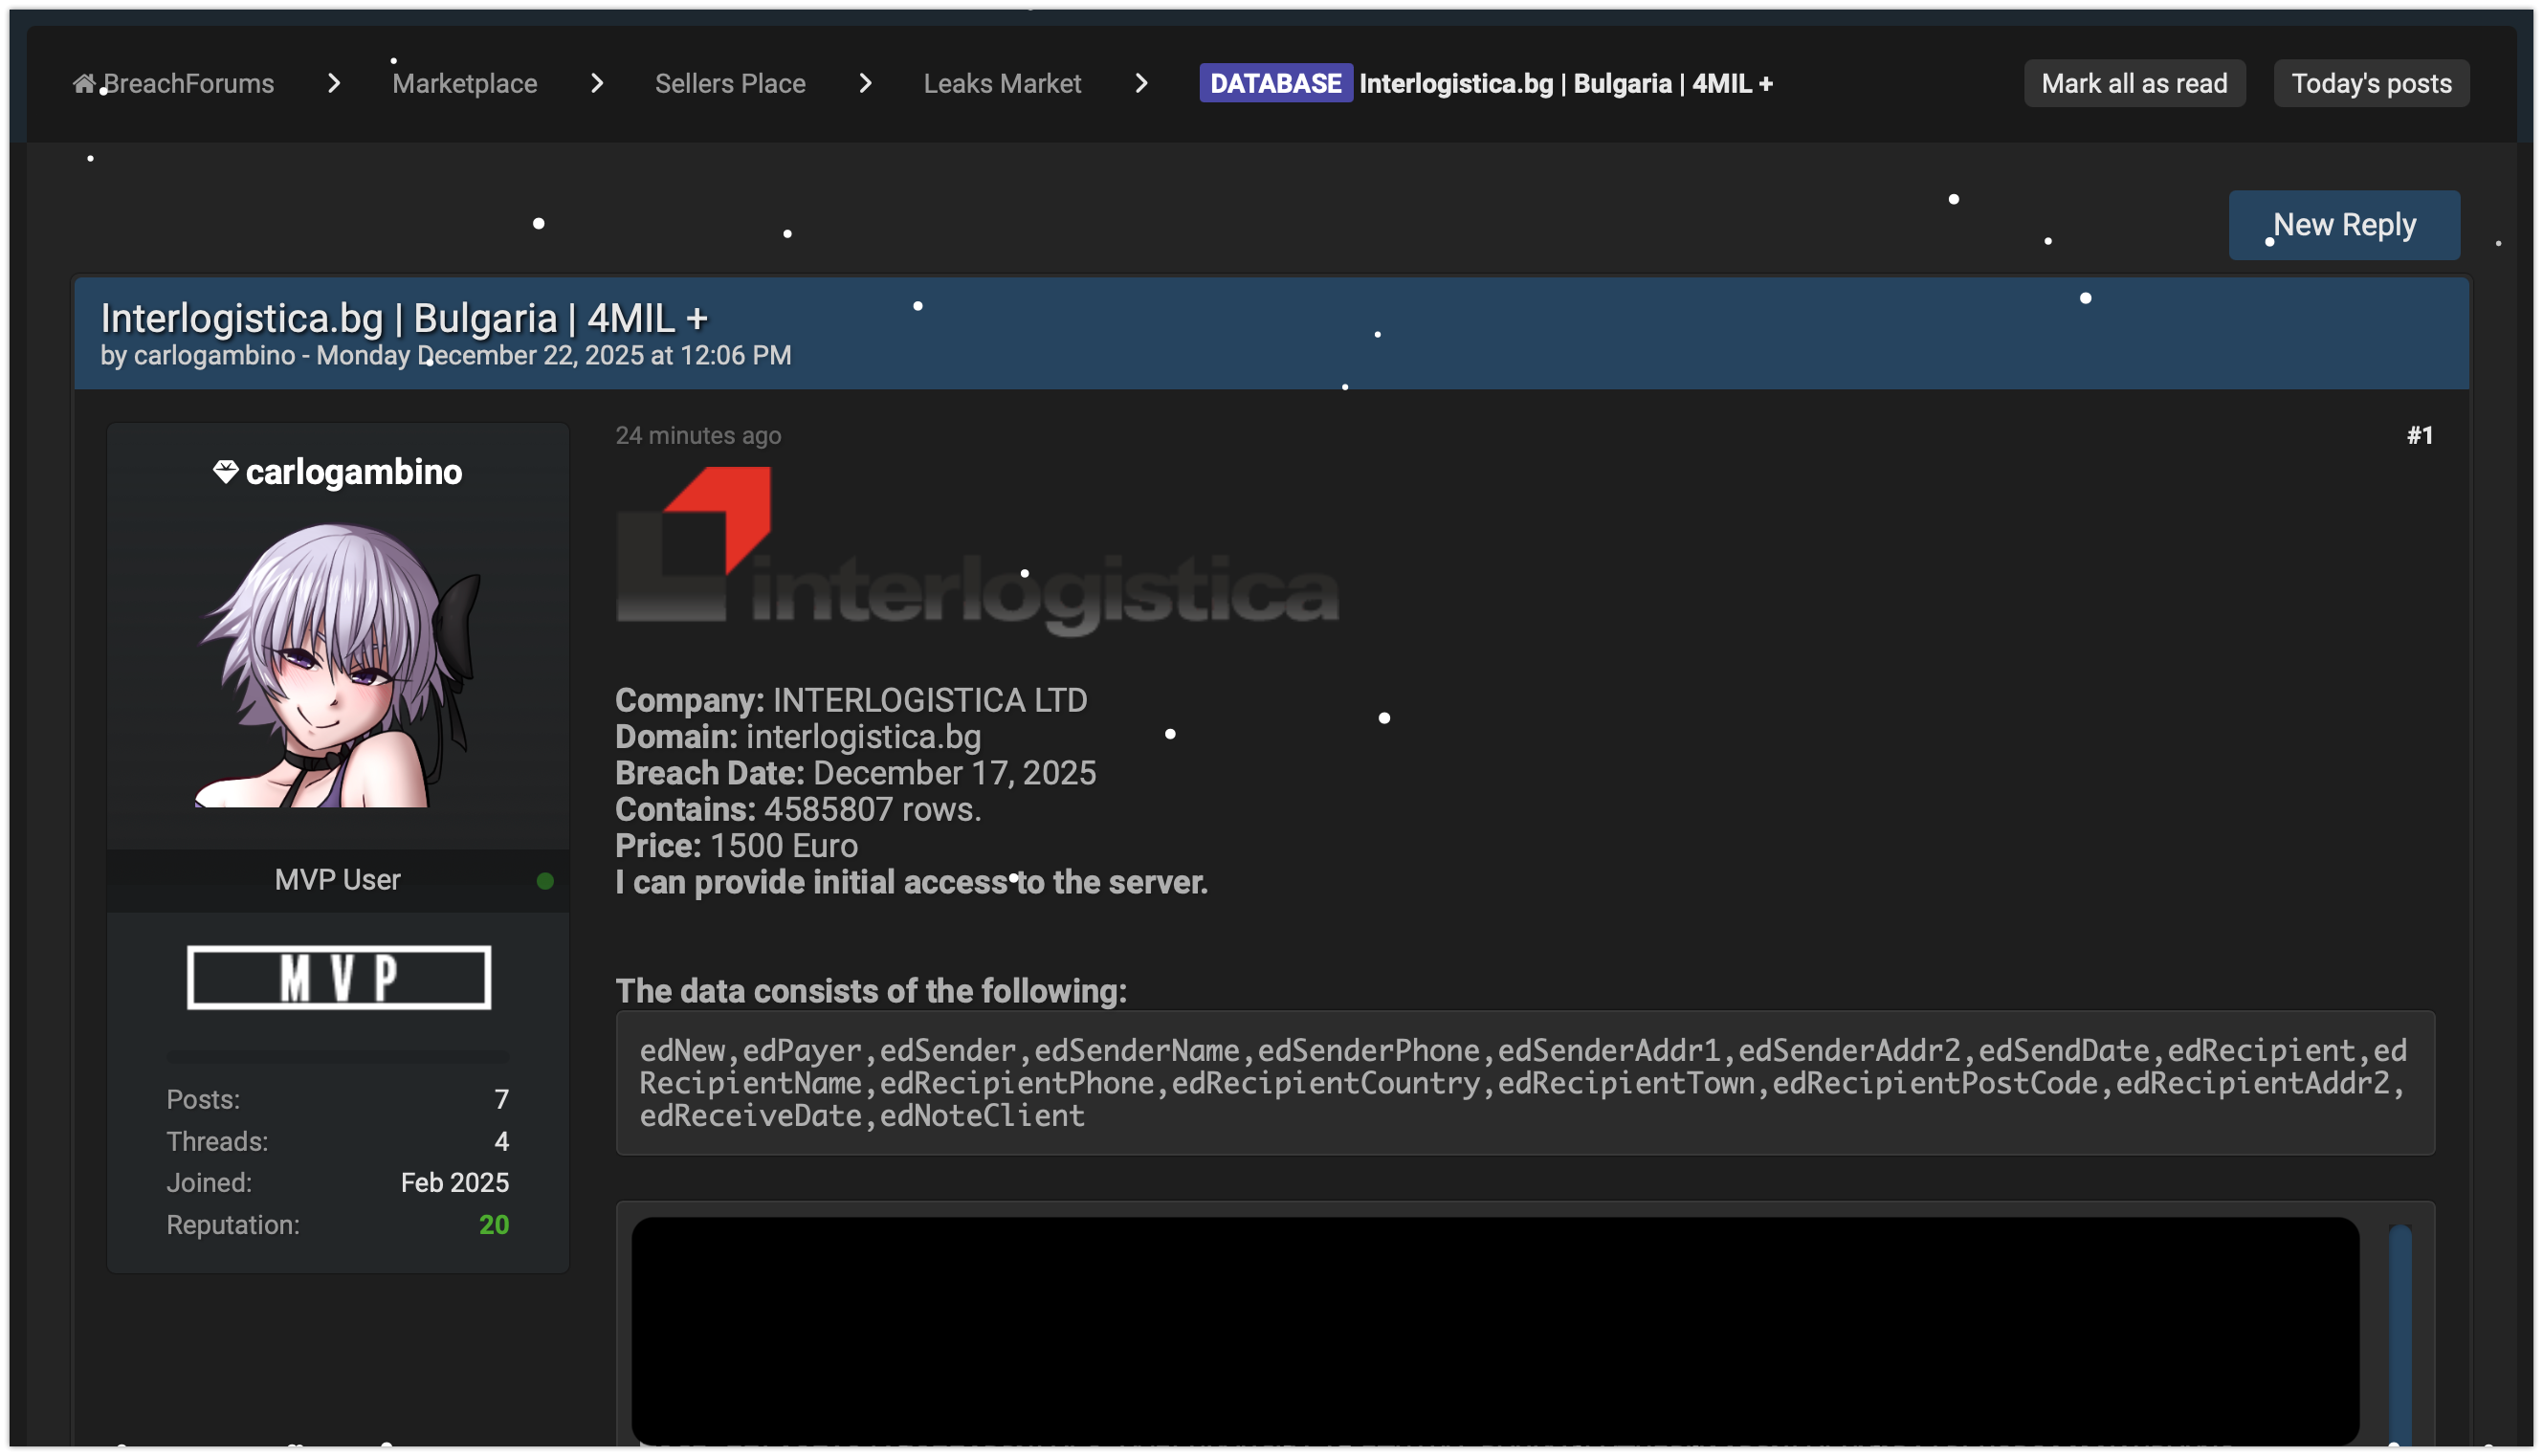Click 'I can provide initial access' sentence
2543x1456 pixels.
pos(912,883)
